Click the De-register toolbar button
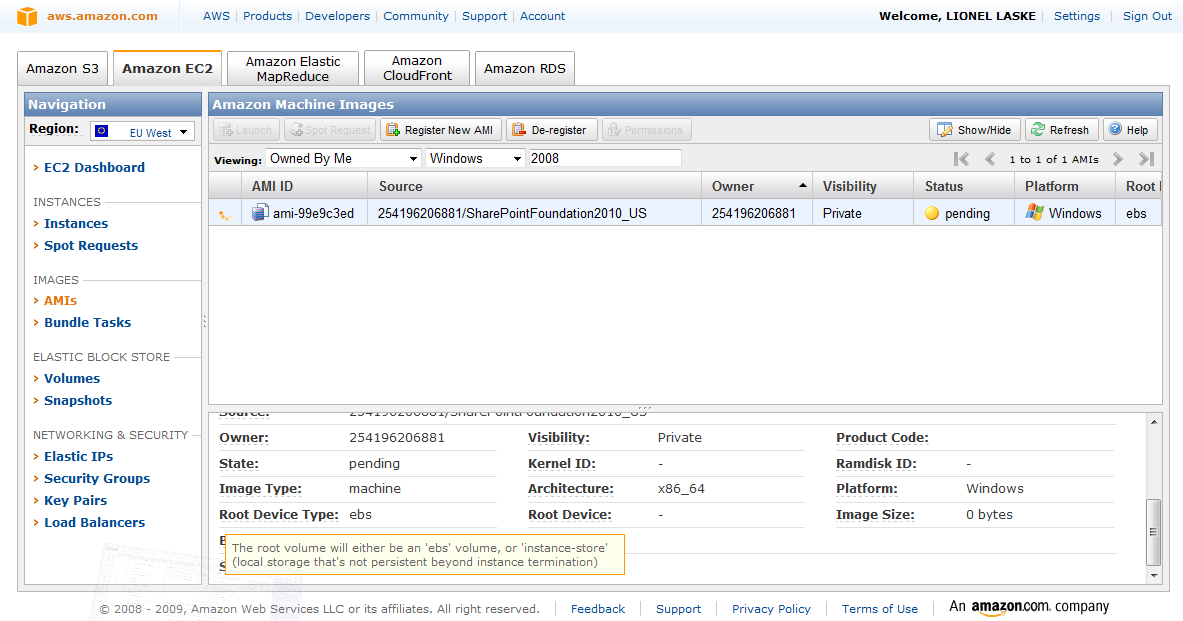Screen dimensions: 1183x621 click(552, 130)
